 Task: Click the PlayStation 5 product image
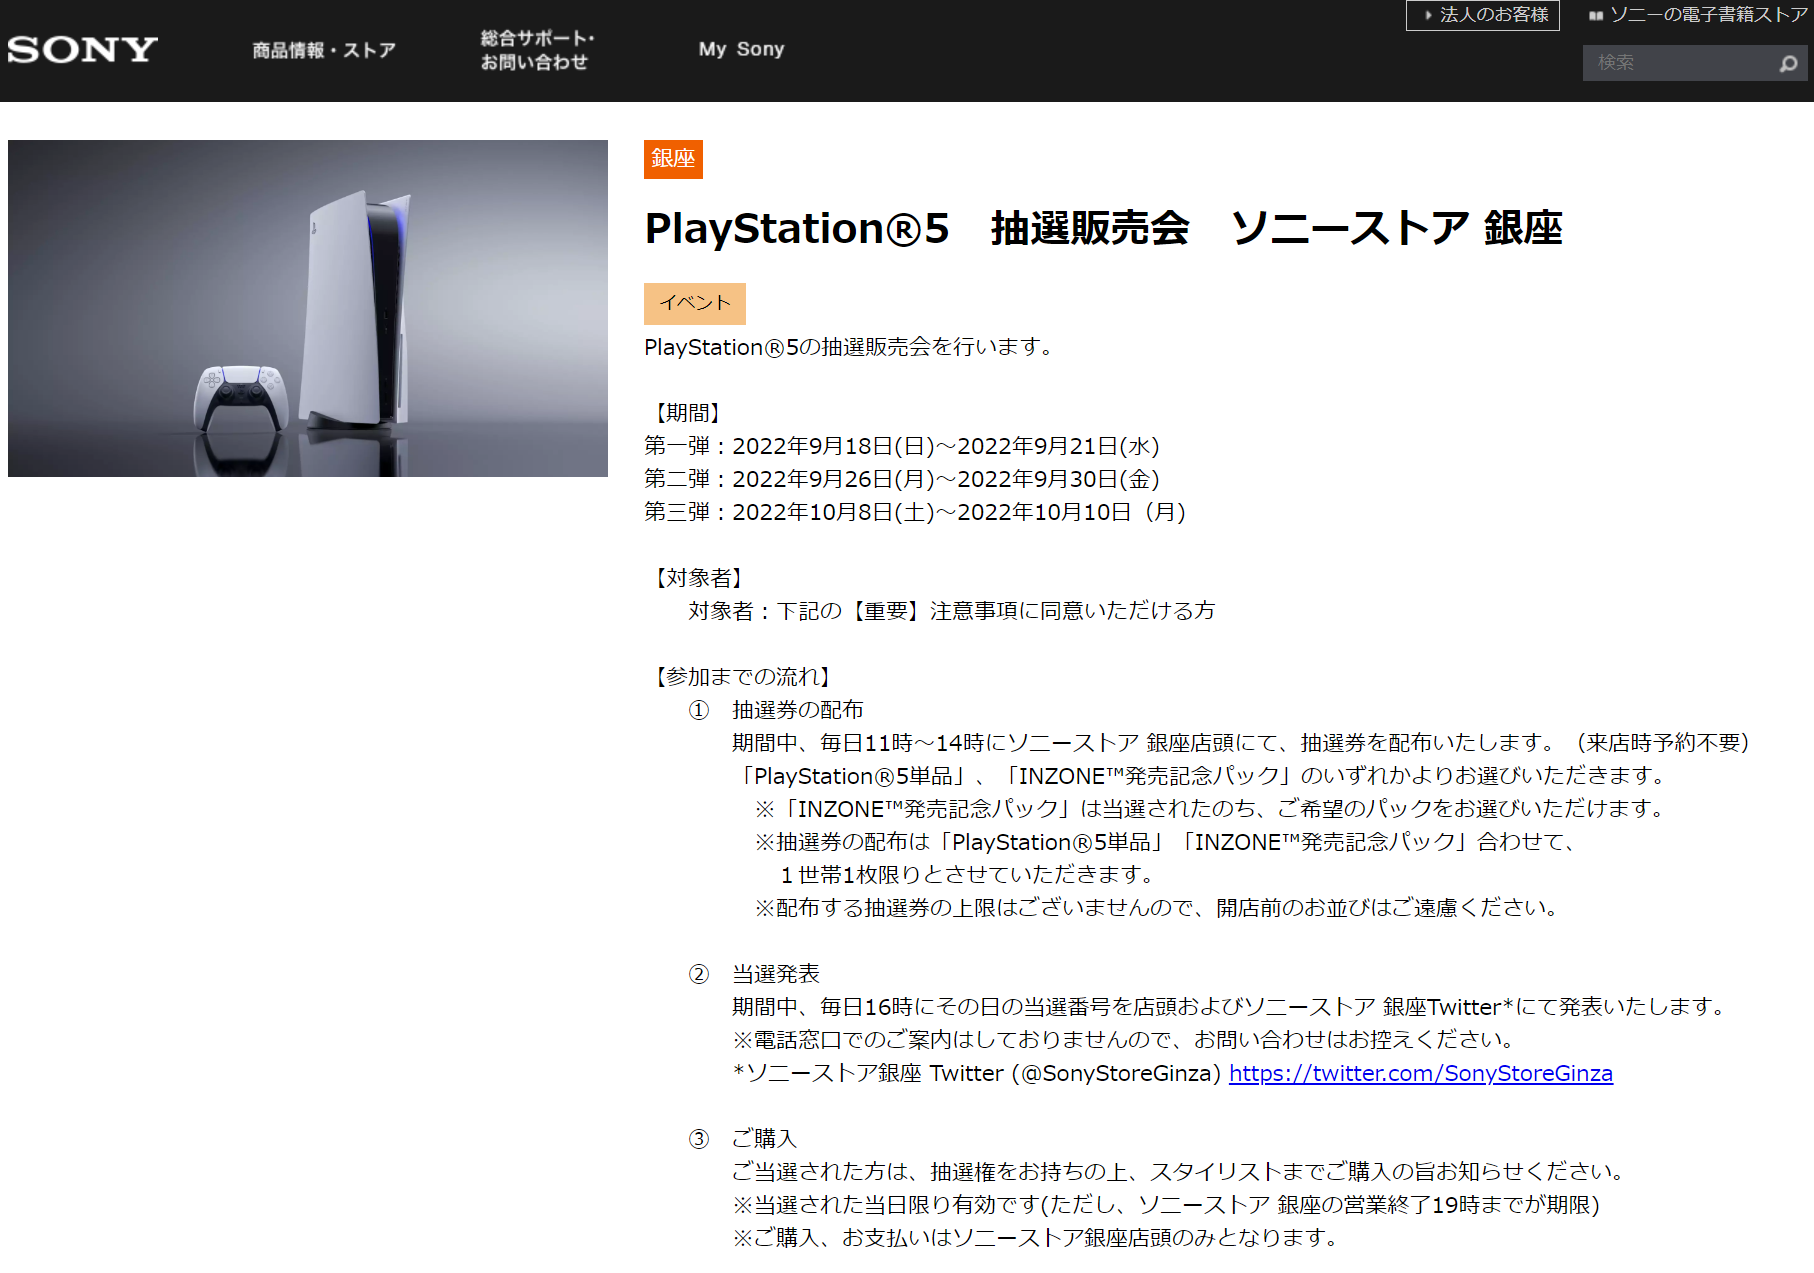(x=308, y=308)
